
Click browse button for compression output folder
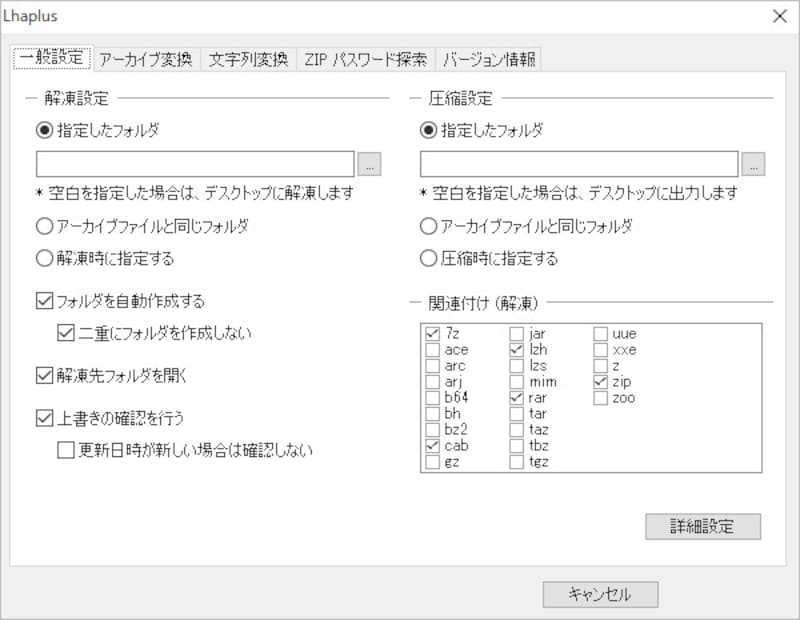754,164
